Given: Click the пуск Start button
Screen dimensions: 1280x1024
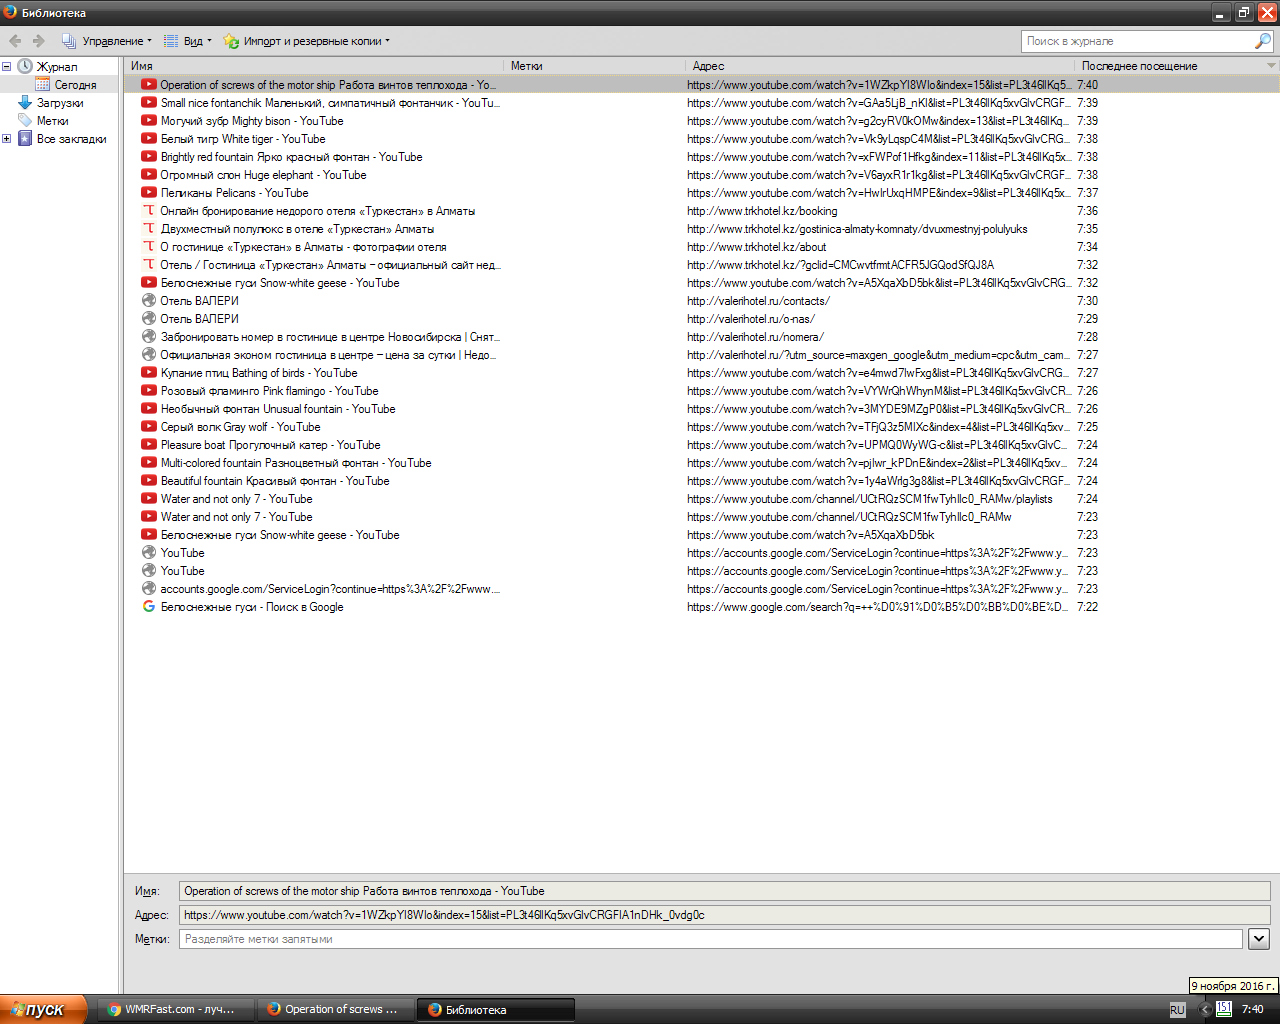Looking at the screenshot, I should [x=43, y=1010].
